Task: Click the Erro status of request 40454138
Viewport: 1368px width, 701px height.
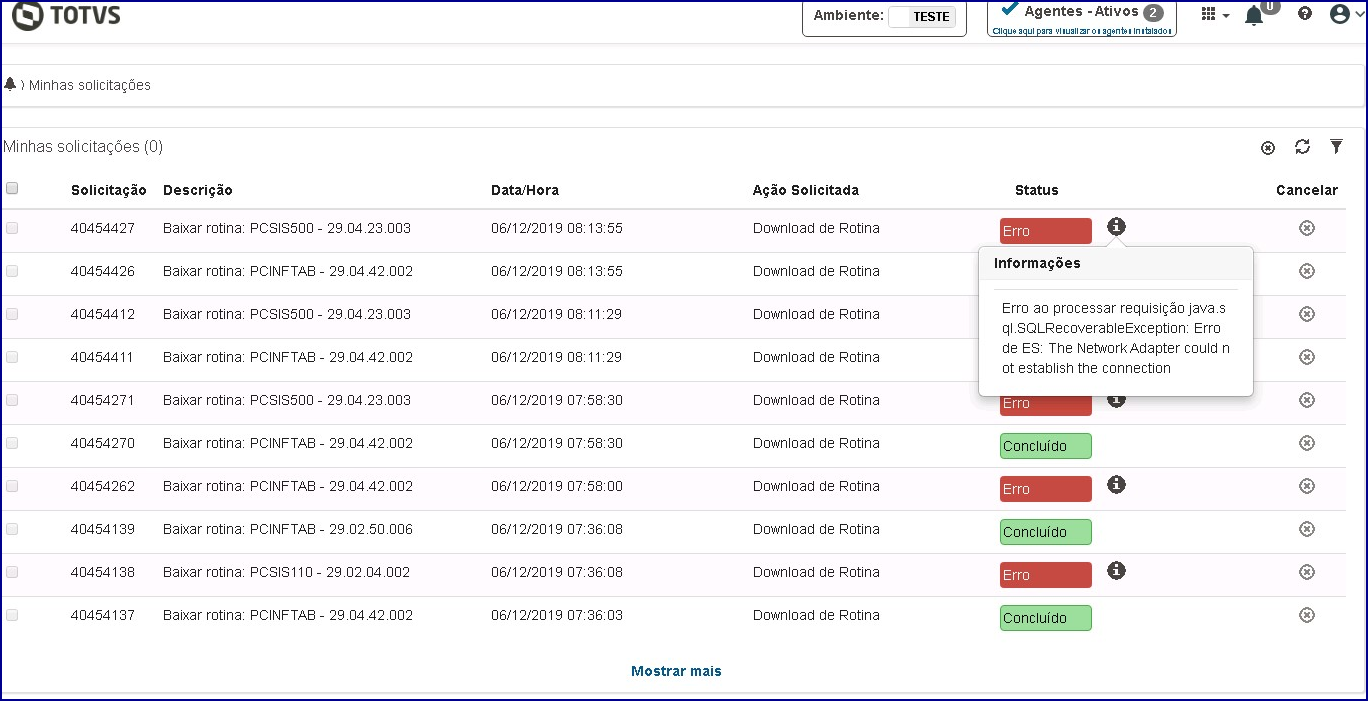Action: click(1046, 575)
